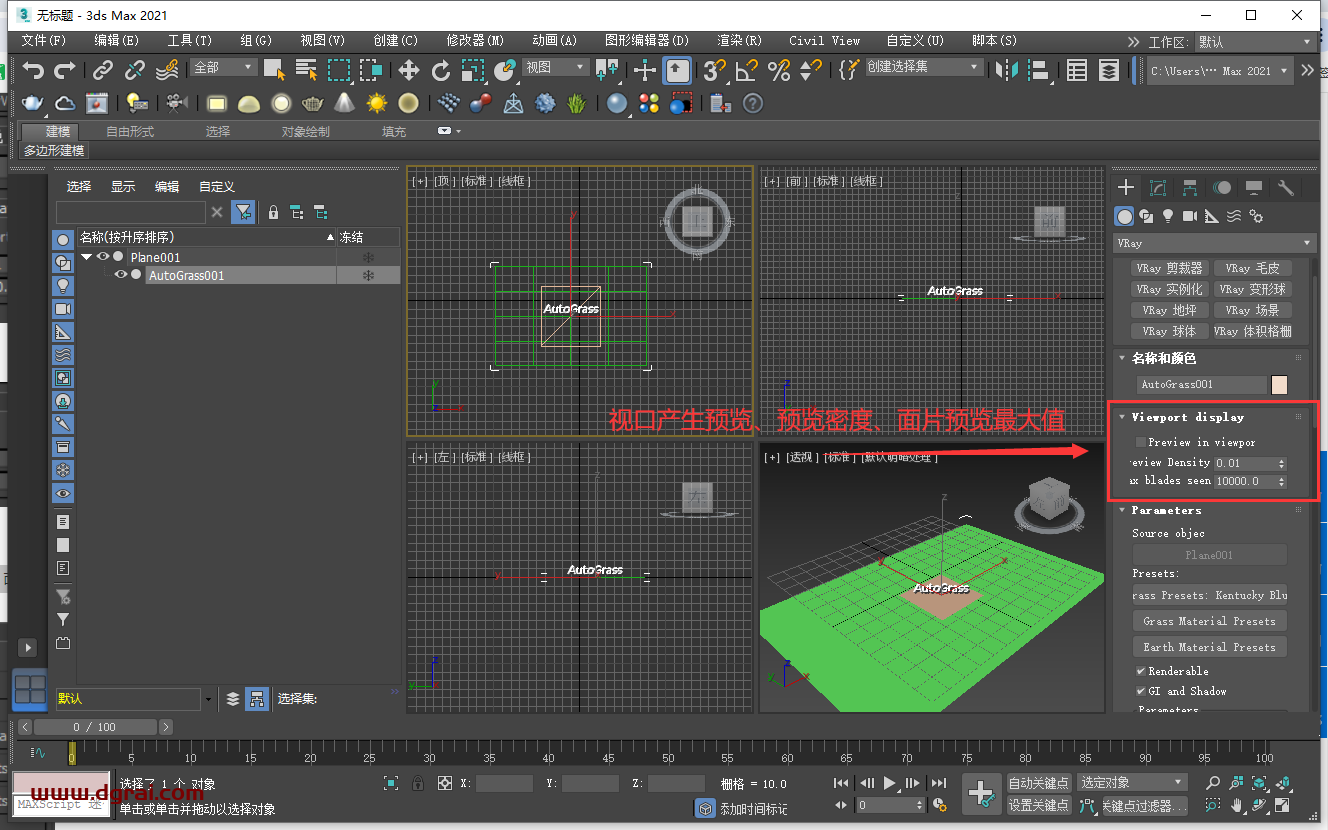1328x830 pixels.
Task: Select the Lights creation category bulb icon
Action: [1167, 216]
